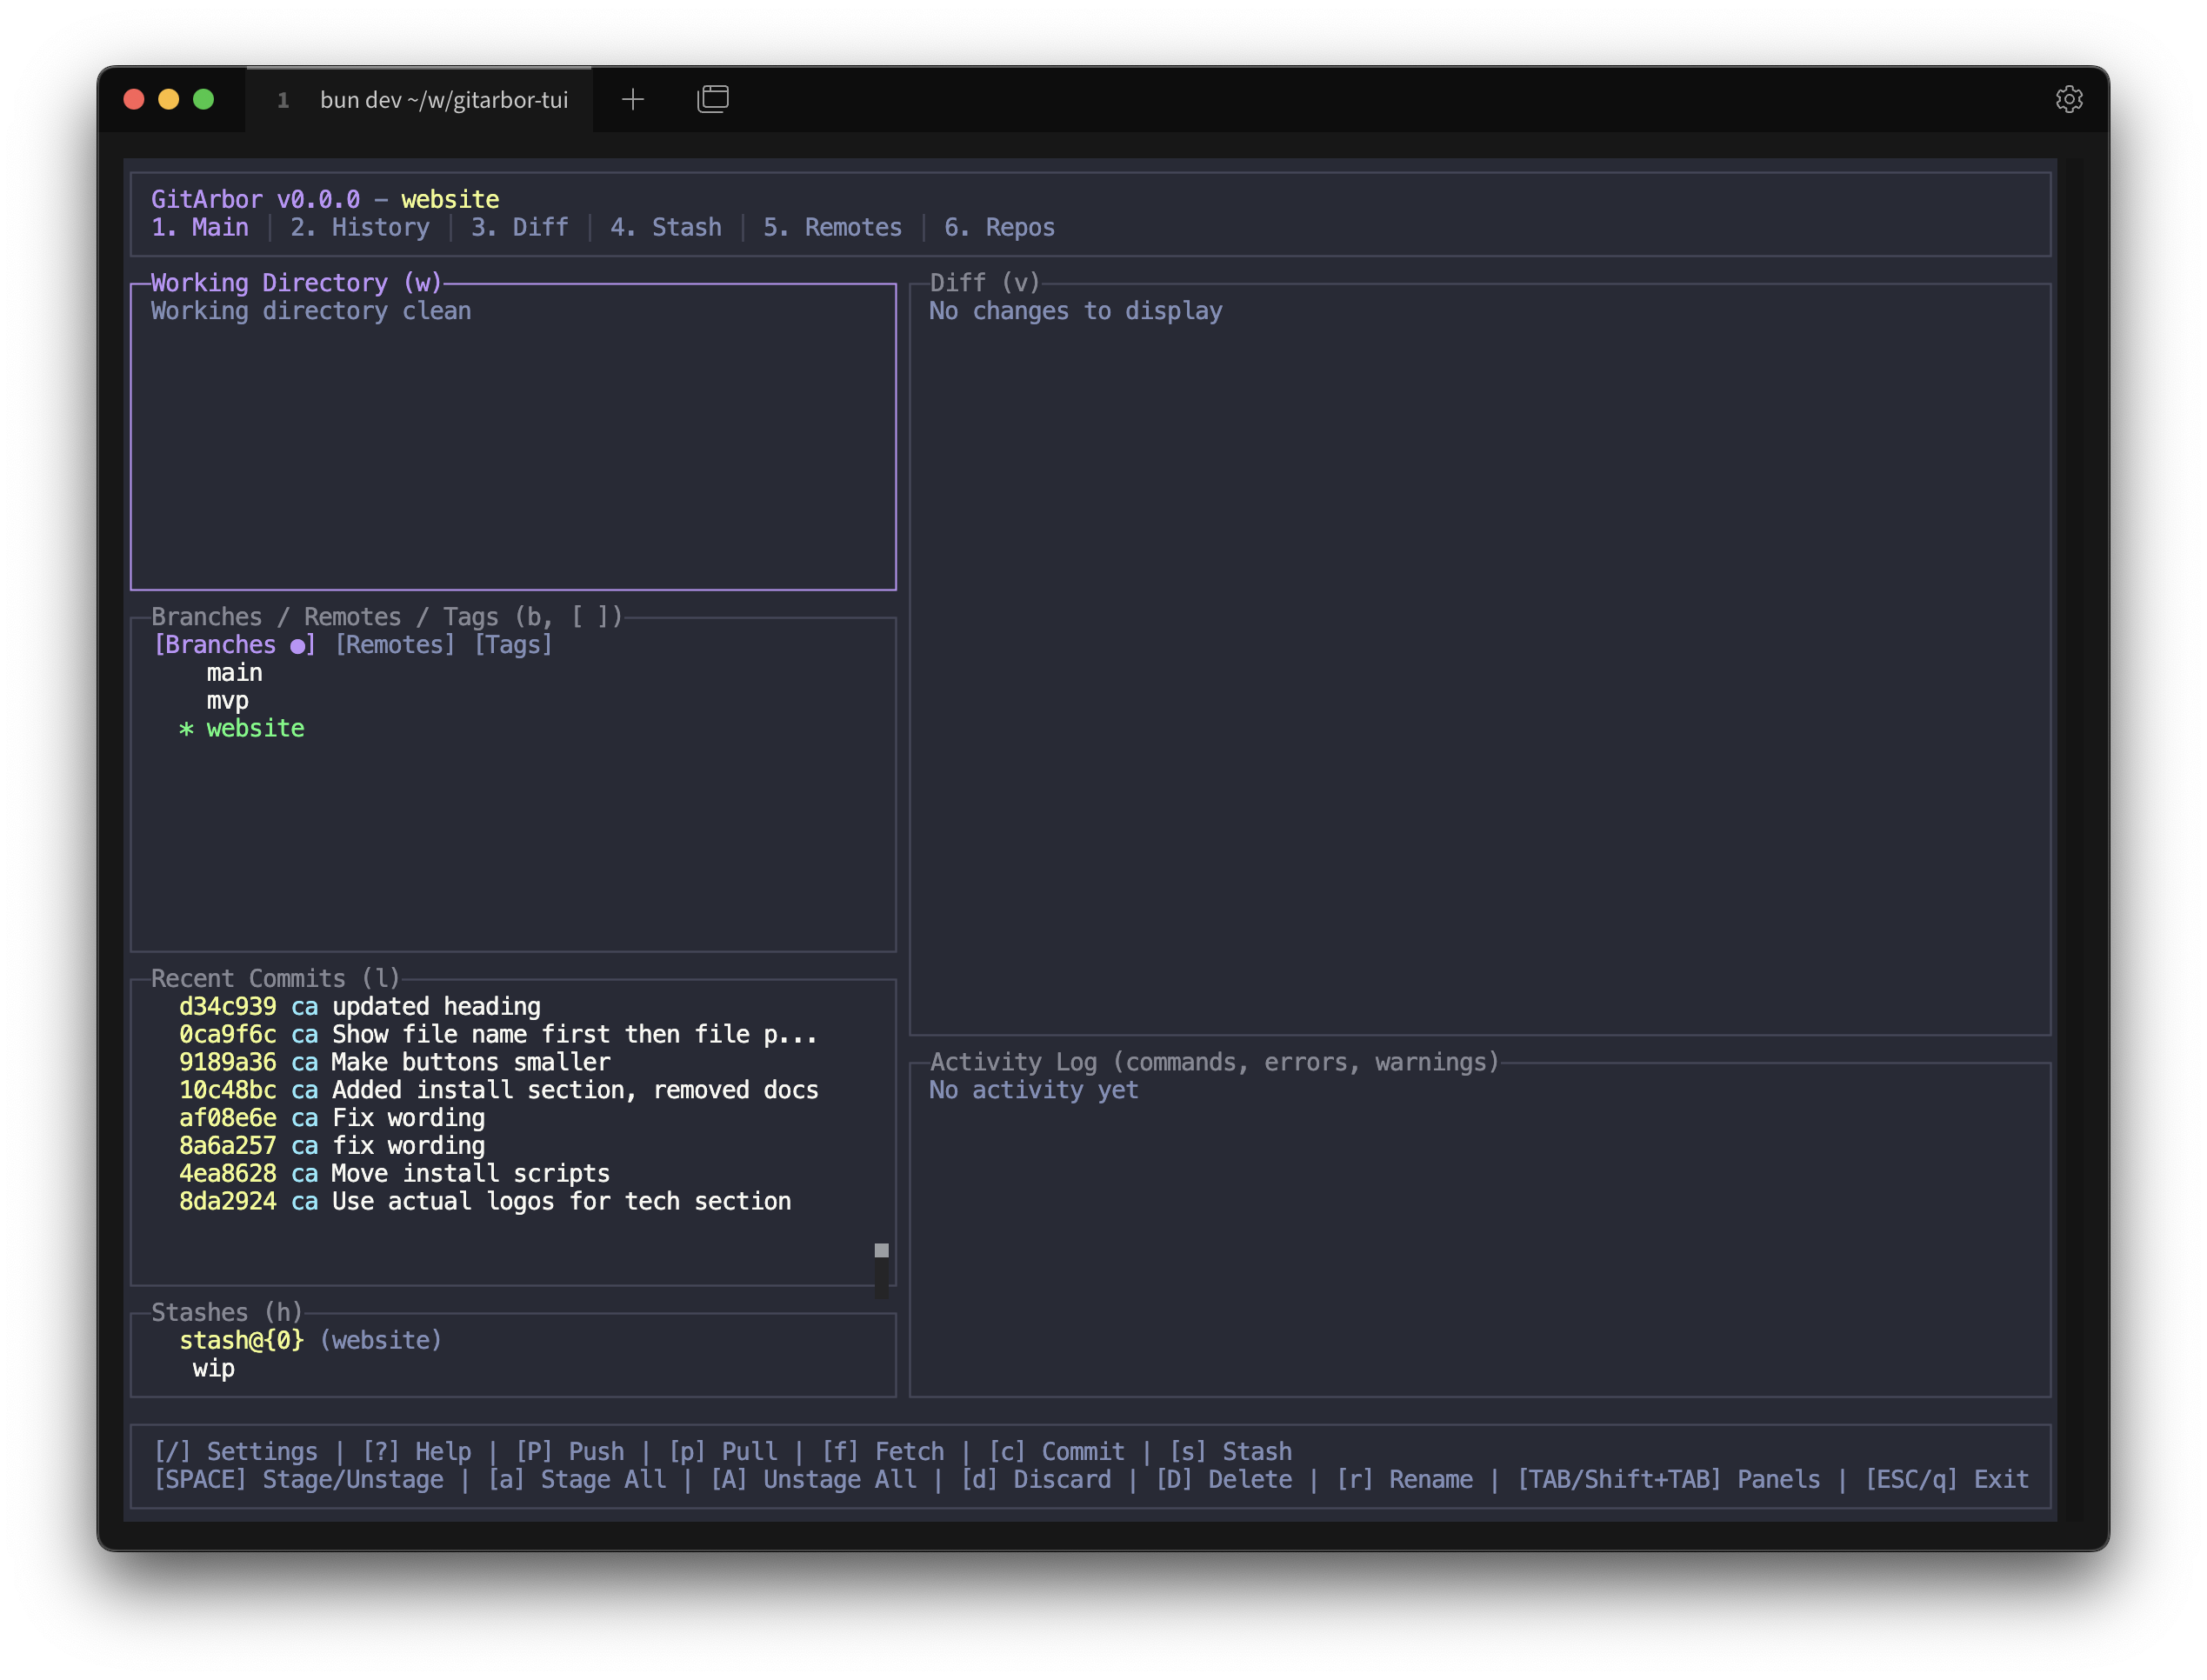Select the main branch
Screen dimensions: 2207x1680
click(234, 672)
